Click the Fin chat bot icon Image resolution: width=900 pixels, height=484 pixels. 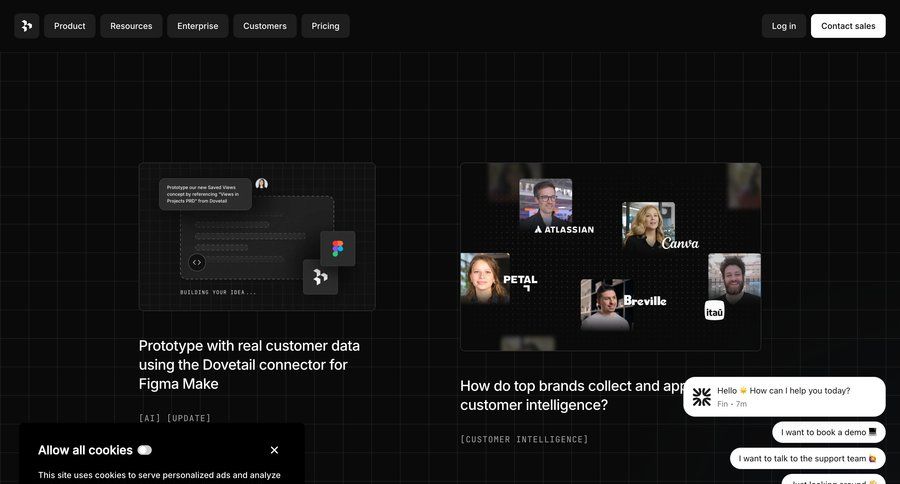702,397
